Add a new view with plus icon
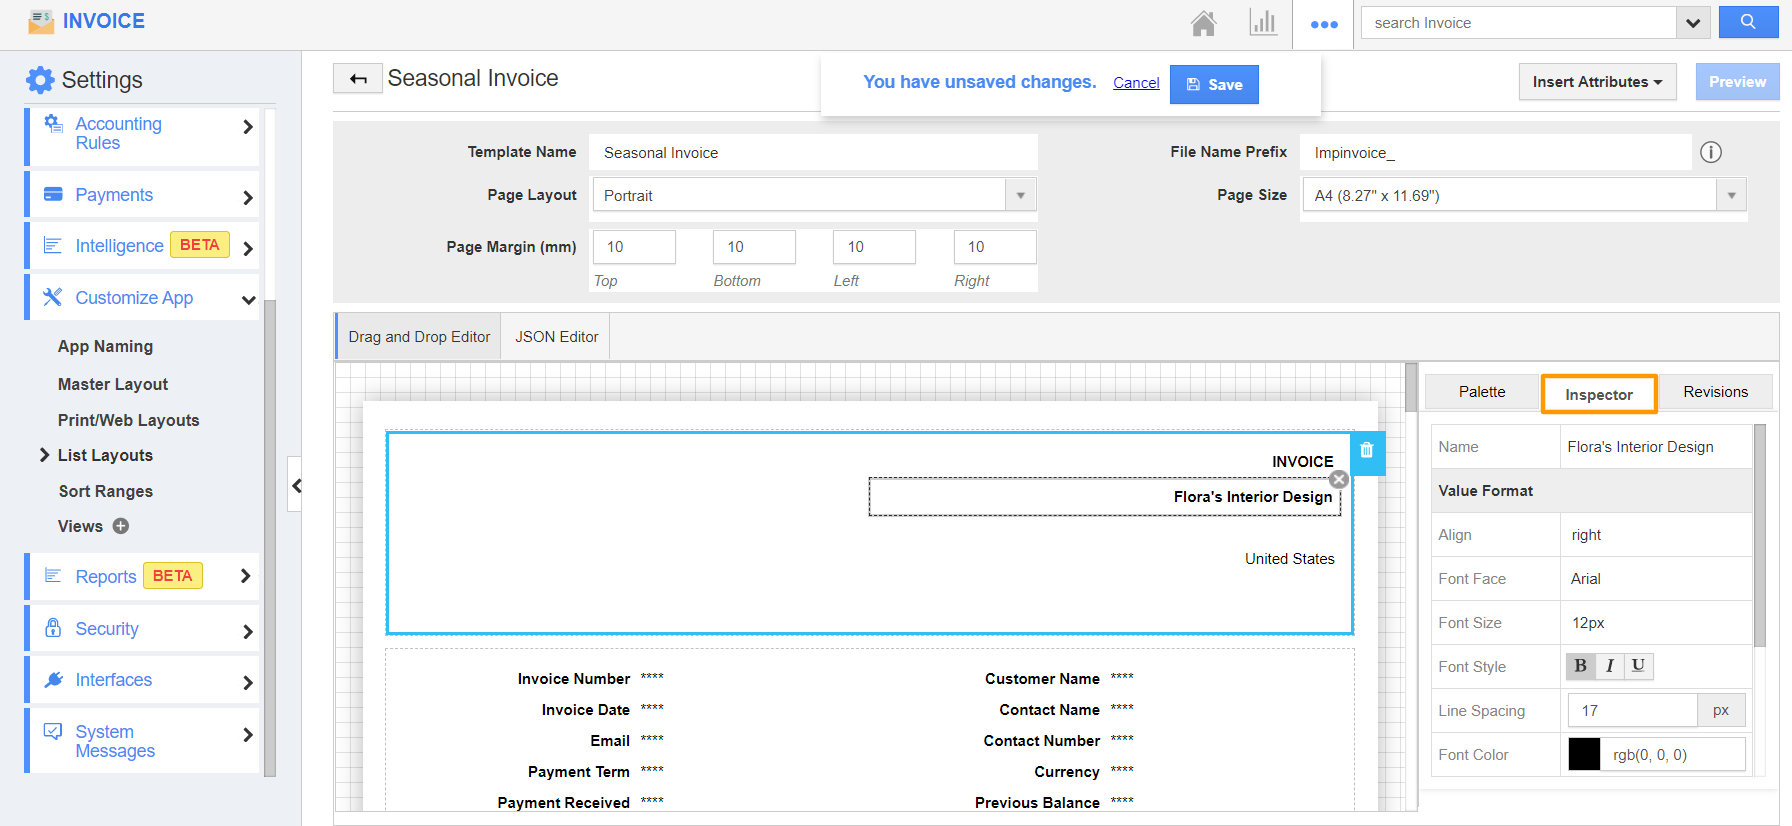The width and height of the screenshot is (1792, 826). (x=121, y=526)
